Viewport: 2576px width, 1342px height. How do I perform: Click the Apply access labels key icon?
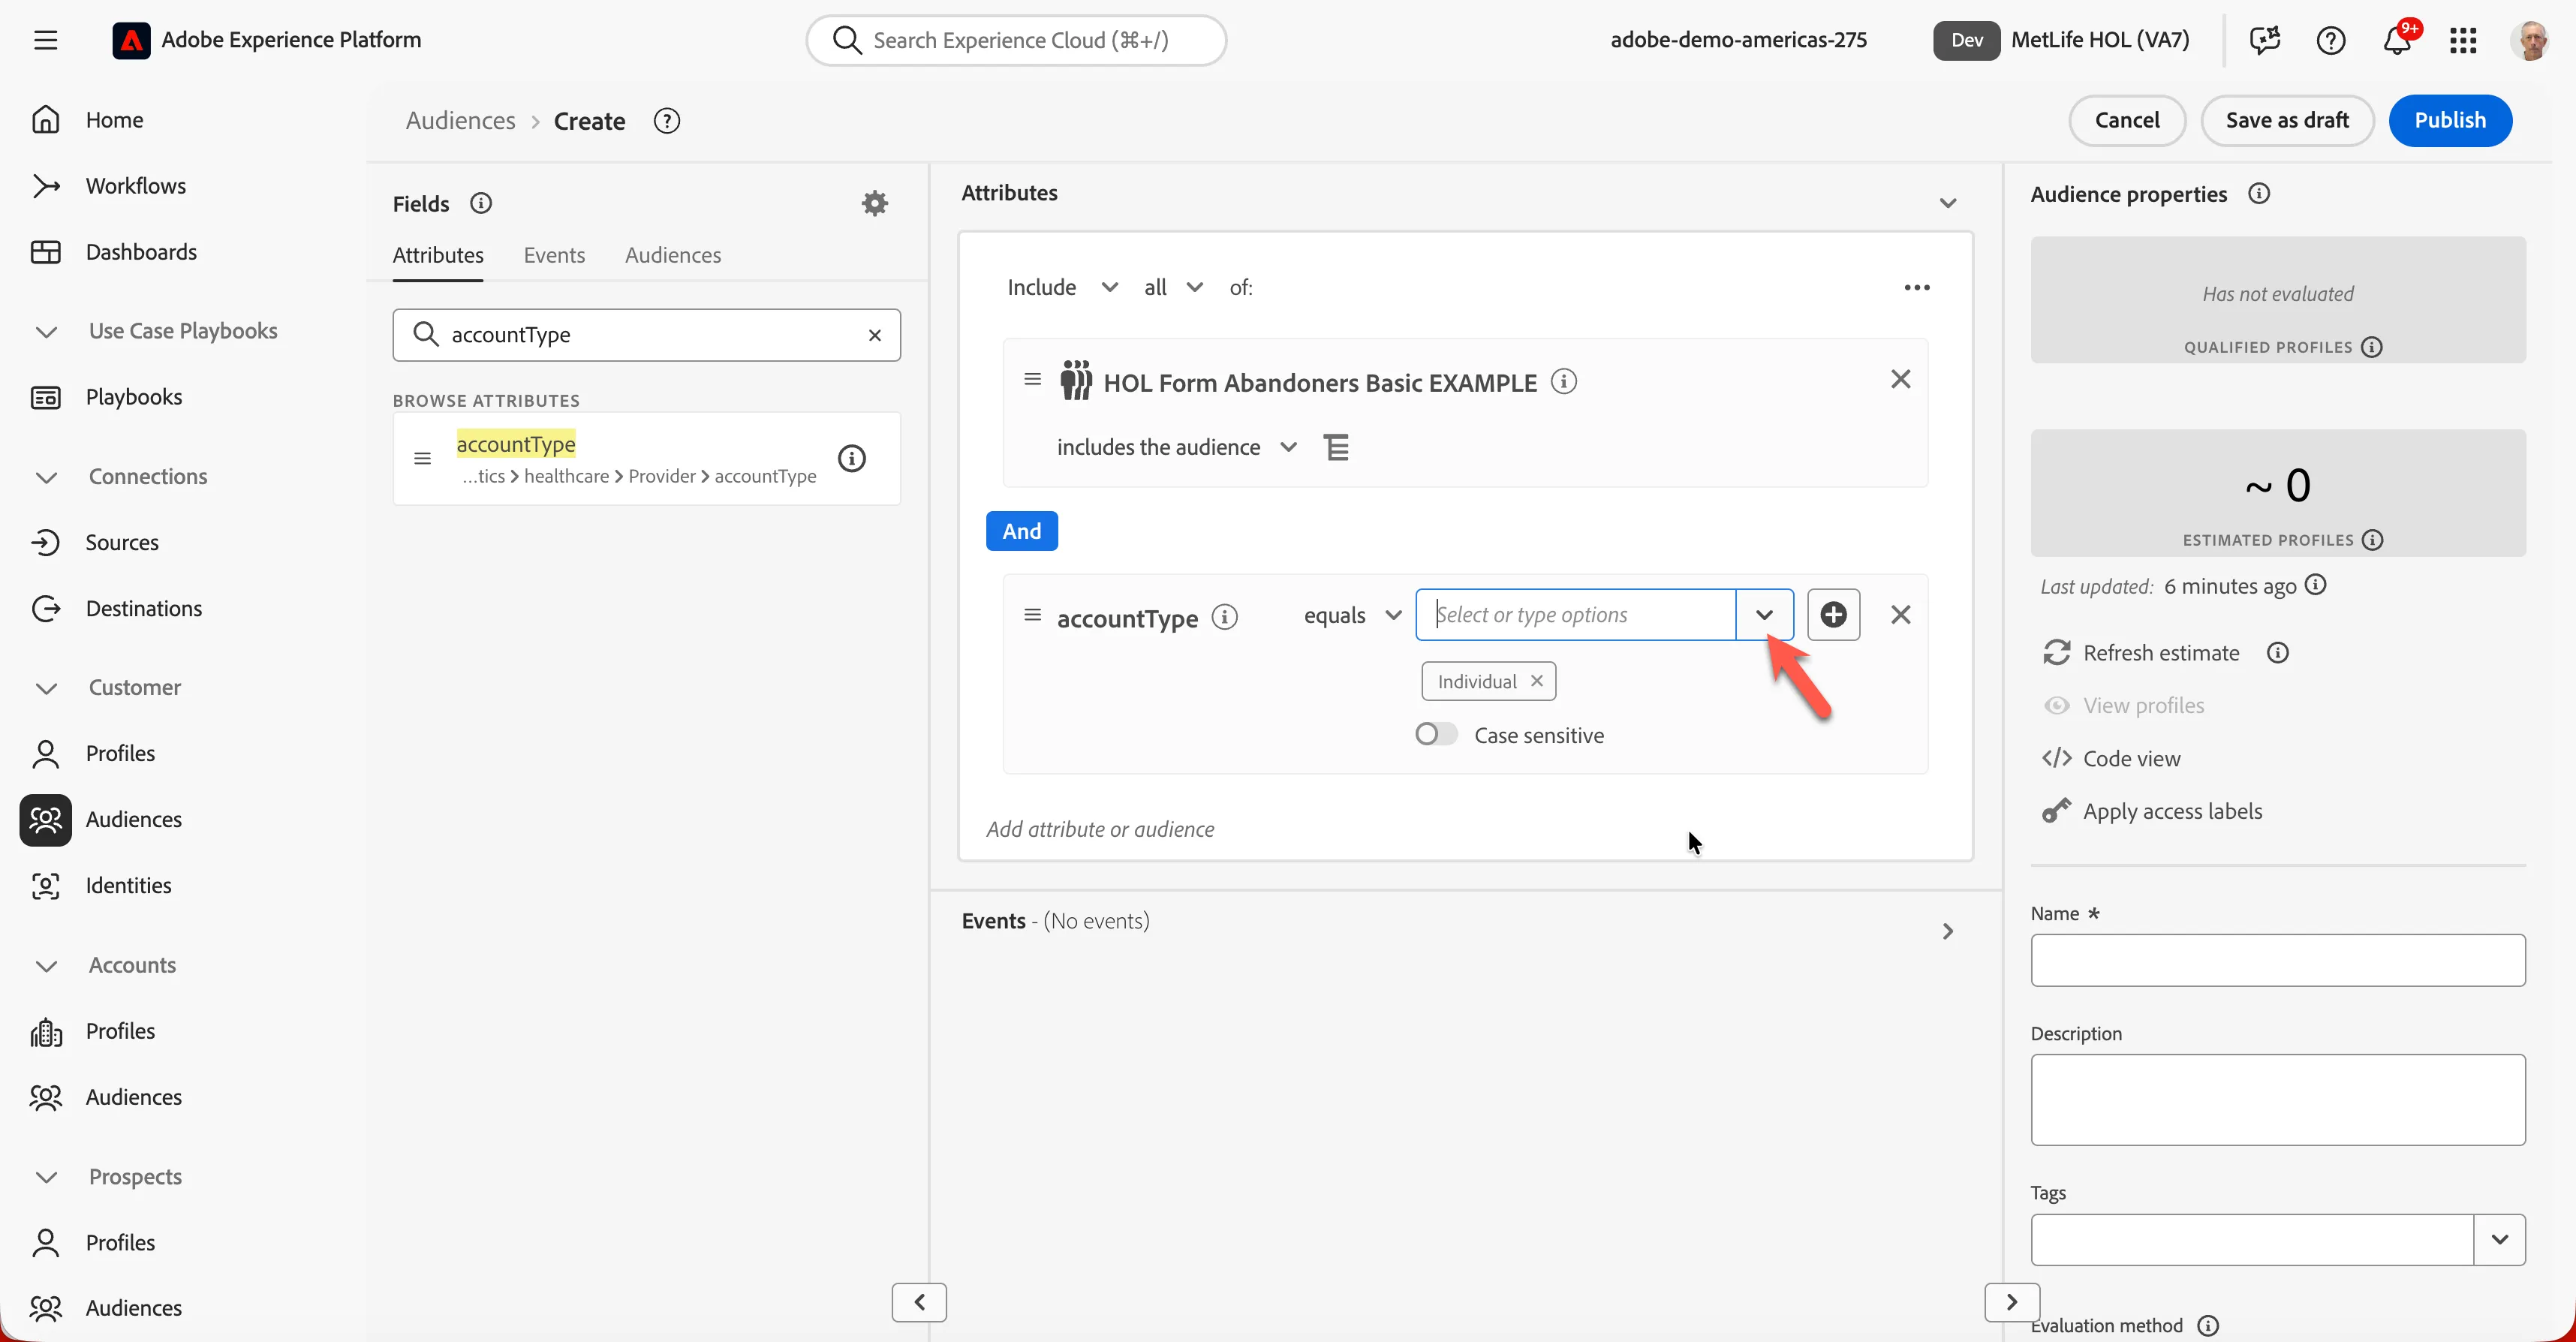[x=2056, y=811]
